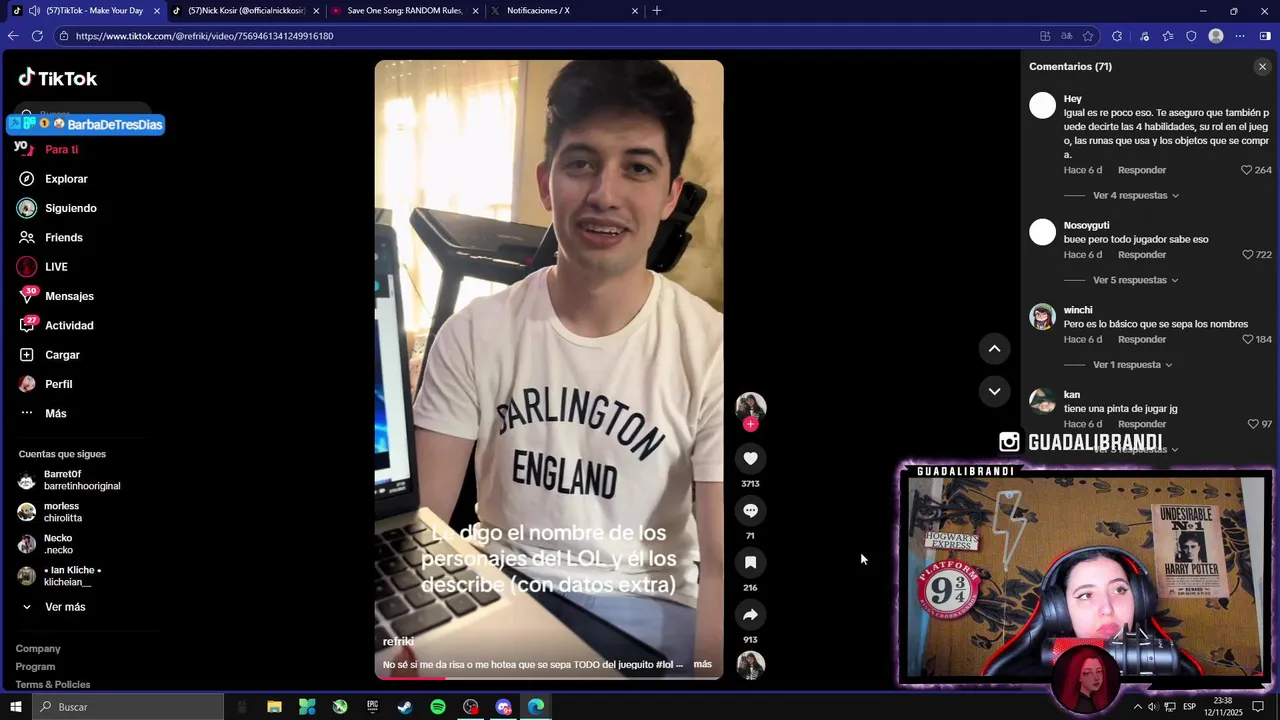1280x720 pixels.
Task: Follow creator with red plus badge
Action: pyautogui.click(x=750, y=424)
